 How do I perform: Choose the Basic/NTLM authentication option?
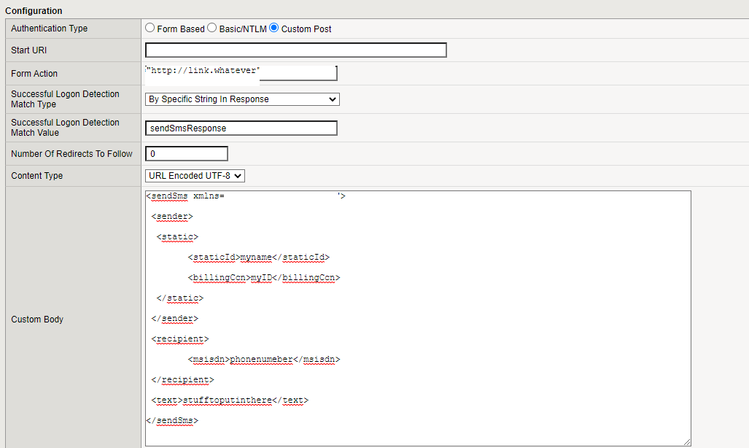pos(211,29)
